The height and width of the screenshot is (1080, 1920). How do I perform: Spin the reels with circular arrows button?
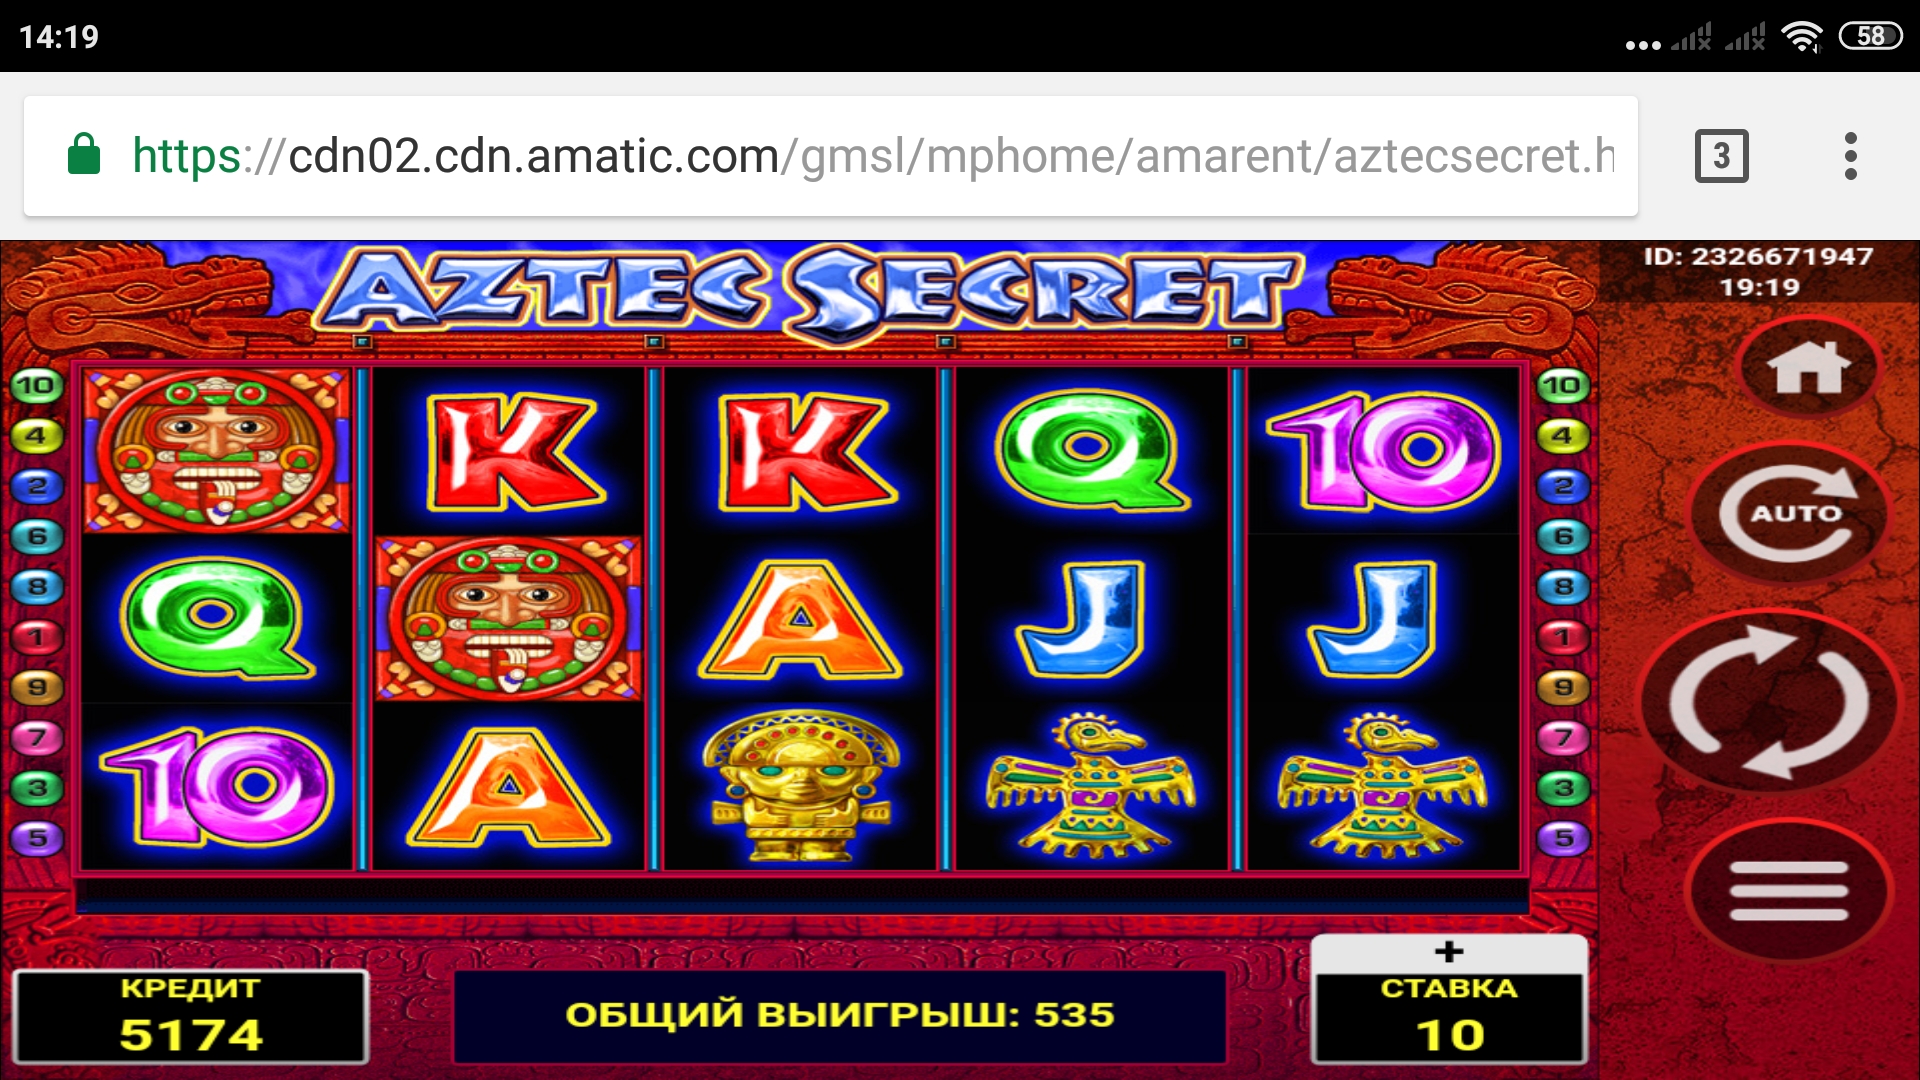coord(1769,702)
